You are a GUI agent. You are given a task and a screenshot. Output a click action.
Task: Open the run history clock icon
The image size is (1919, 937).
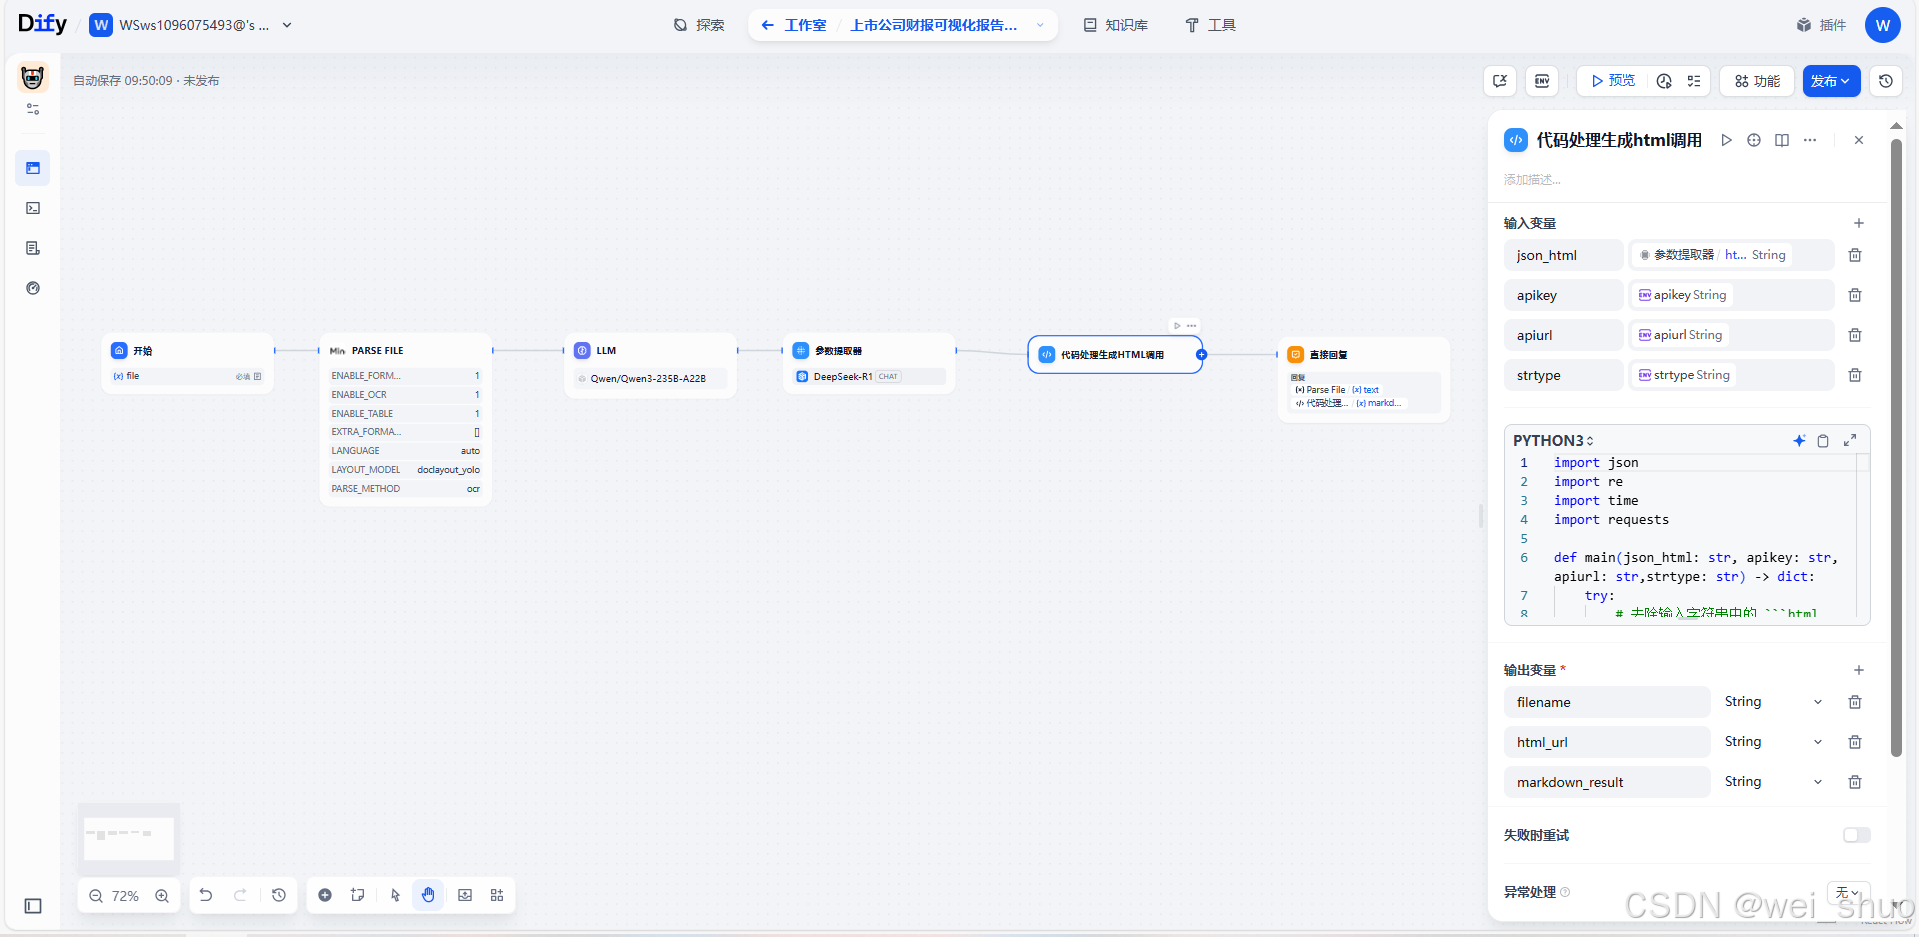tap(1664, 81)
